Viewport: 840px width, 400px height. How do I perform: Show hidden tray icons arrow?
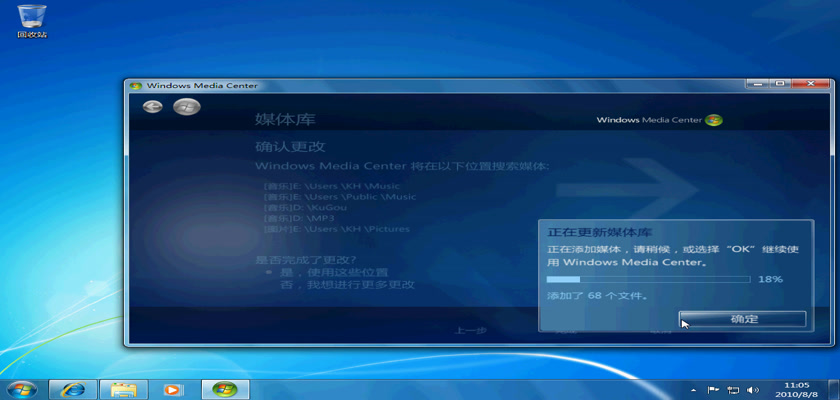pos(694,389)
